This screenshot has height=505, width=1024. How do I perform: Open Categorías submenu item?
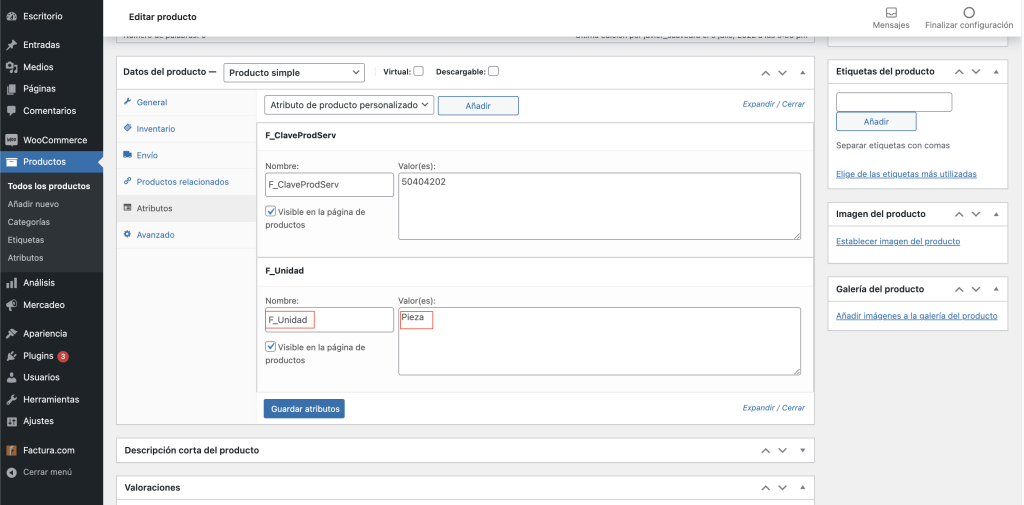29,222
